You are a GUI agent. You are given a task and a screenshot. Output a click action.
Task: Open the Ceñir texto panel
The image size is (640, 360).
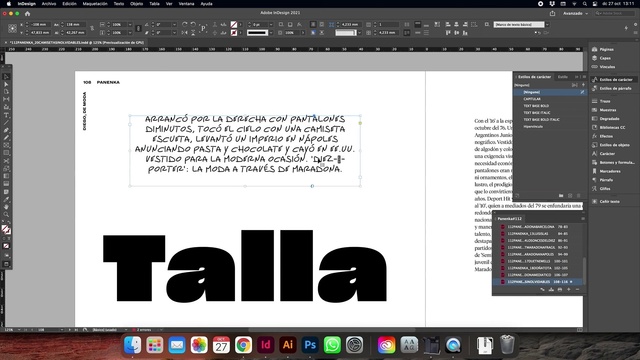pos(608,202)
